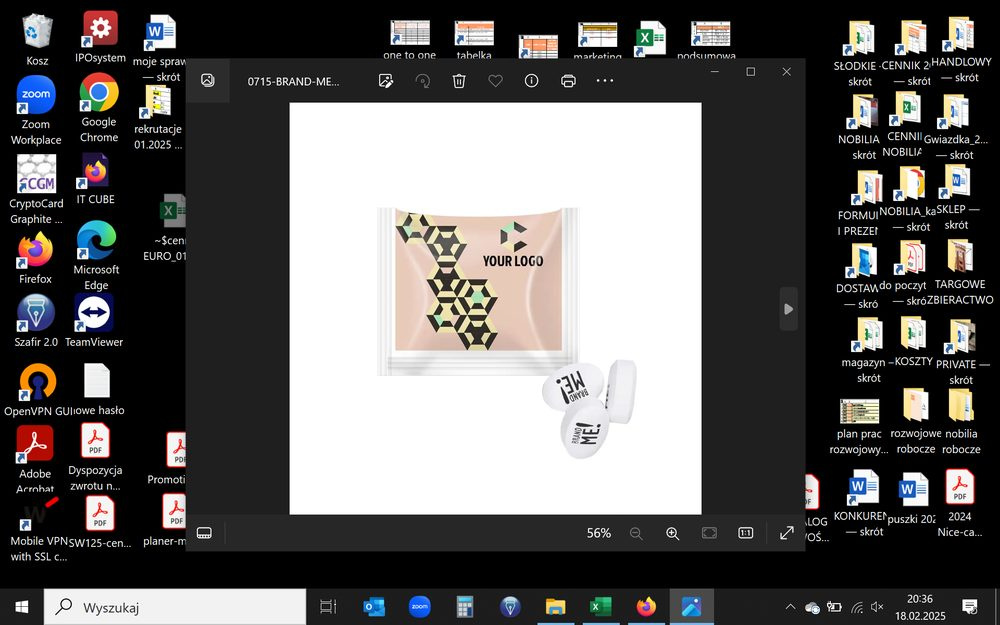Open Outlook from the taskbar
The image size is (1000, 625).
coord(374,607)
